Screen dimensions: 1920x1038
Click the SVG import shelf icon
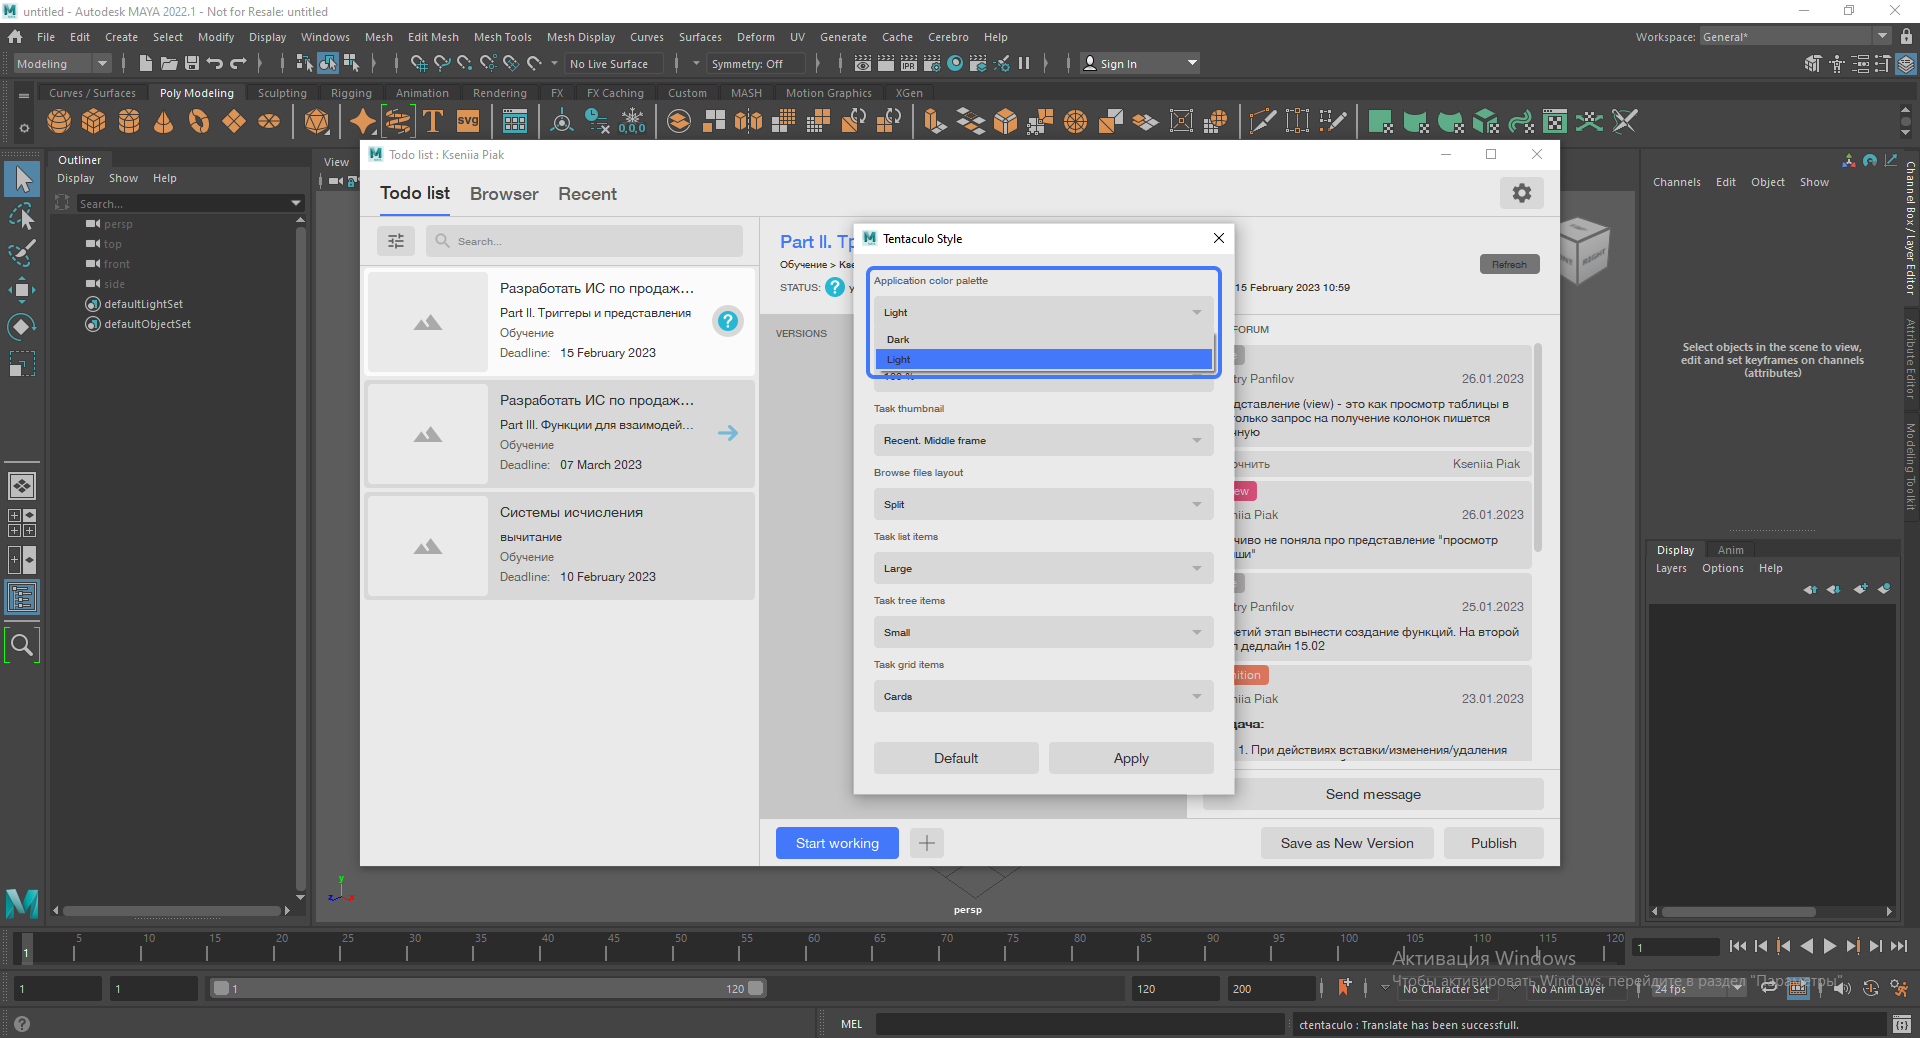click(x=468, y=122)
